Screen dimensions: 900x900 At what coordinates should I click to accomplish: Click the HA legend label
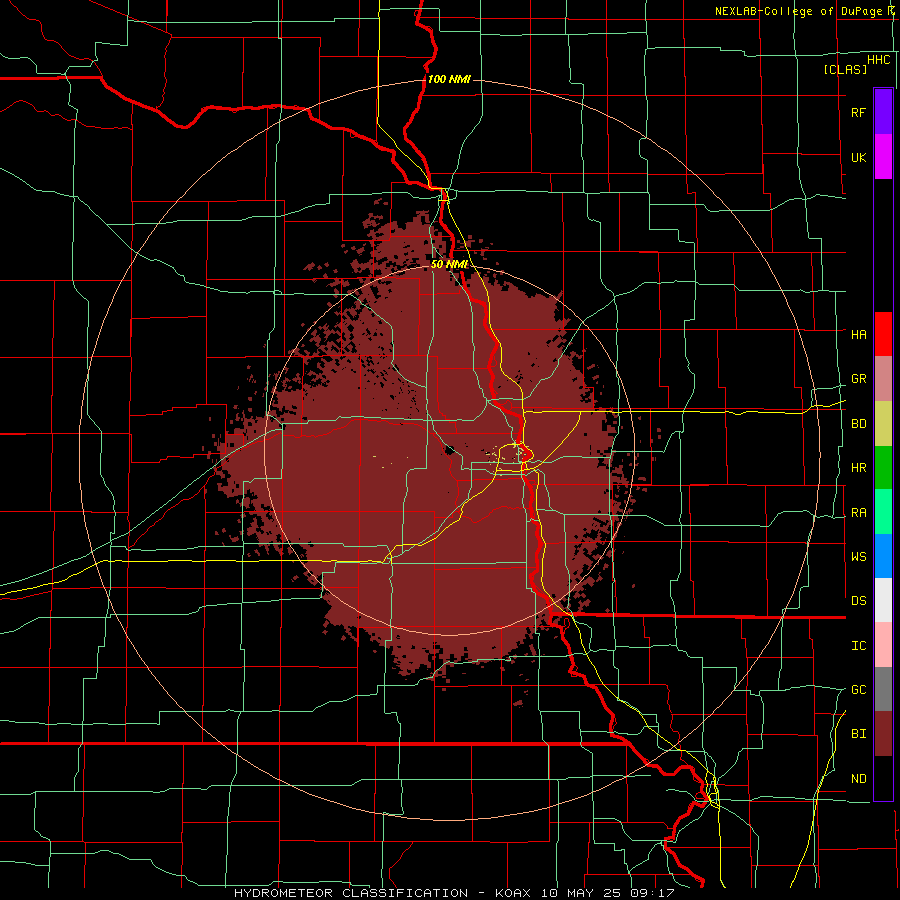click(858, 334)
